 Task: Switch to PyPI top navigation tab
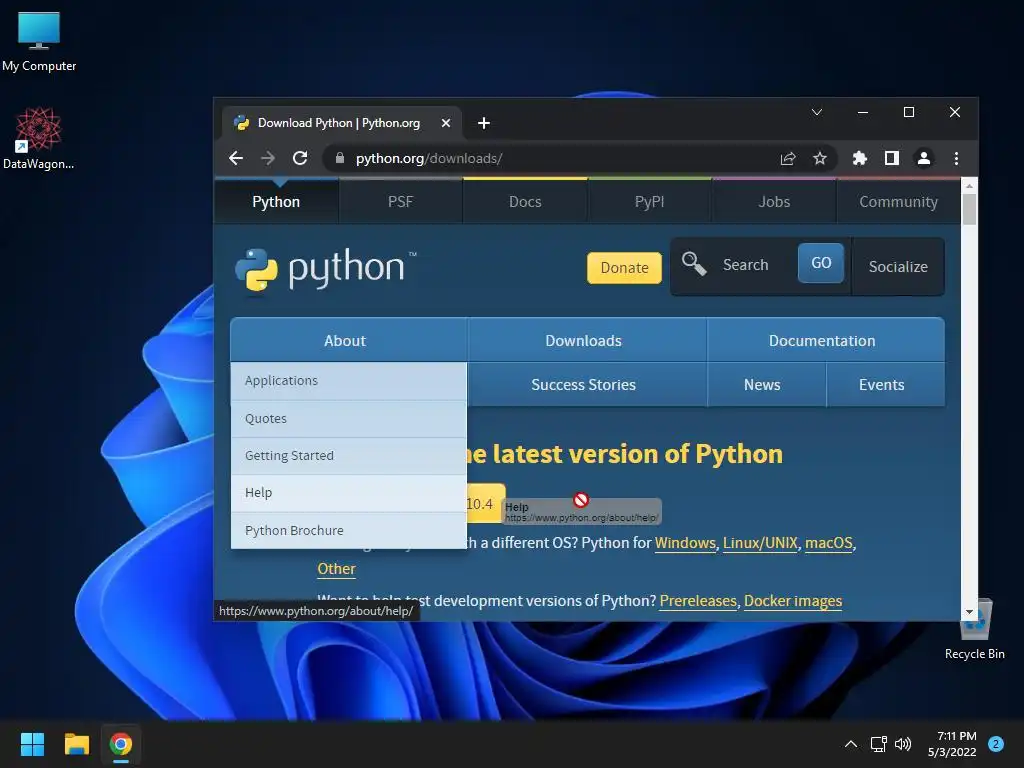(x=649, y=202)
